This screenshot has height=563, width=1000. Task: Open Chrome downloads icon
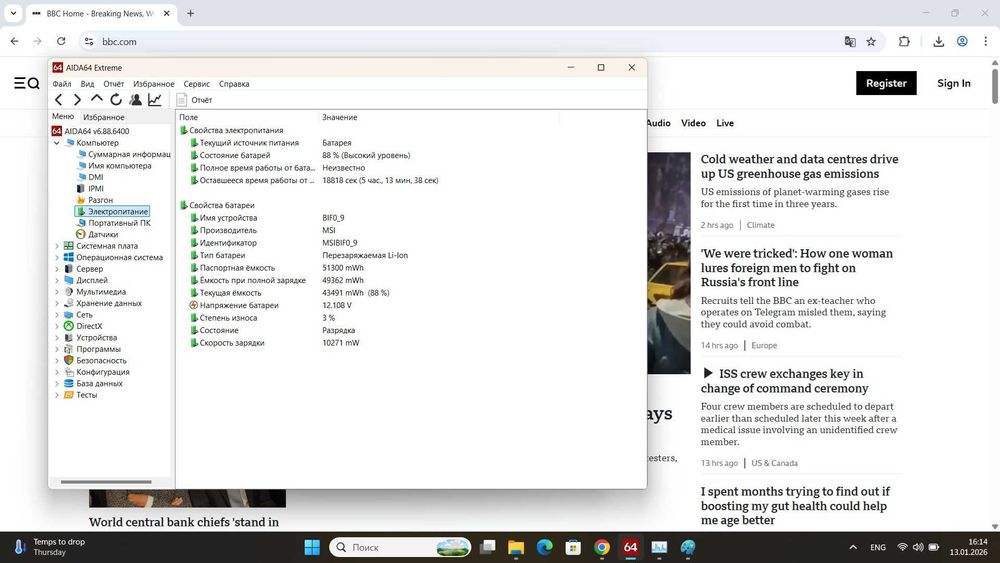[x=938, y=41]
